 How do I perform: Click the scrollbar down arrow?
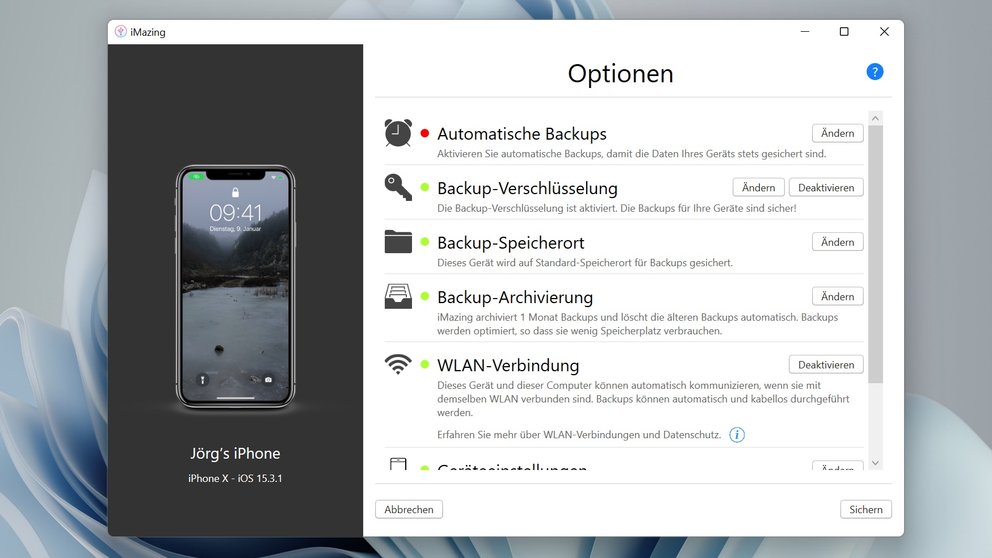875,463
